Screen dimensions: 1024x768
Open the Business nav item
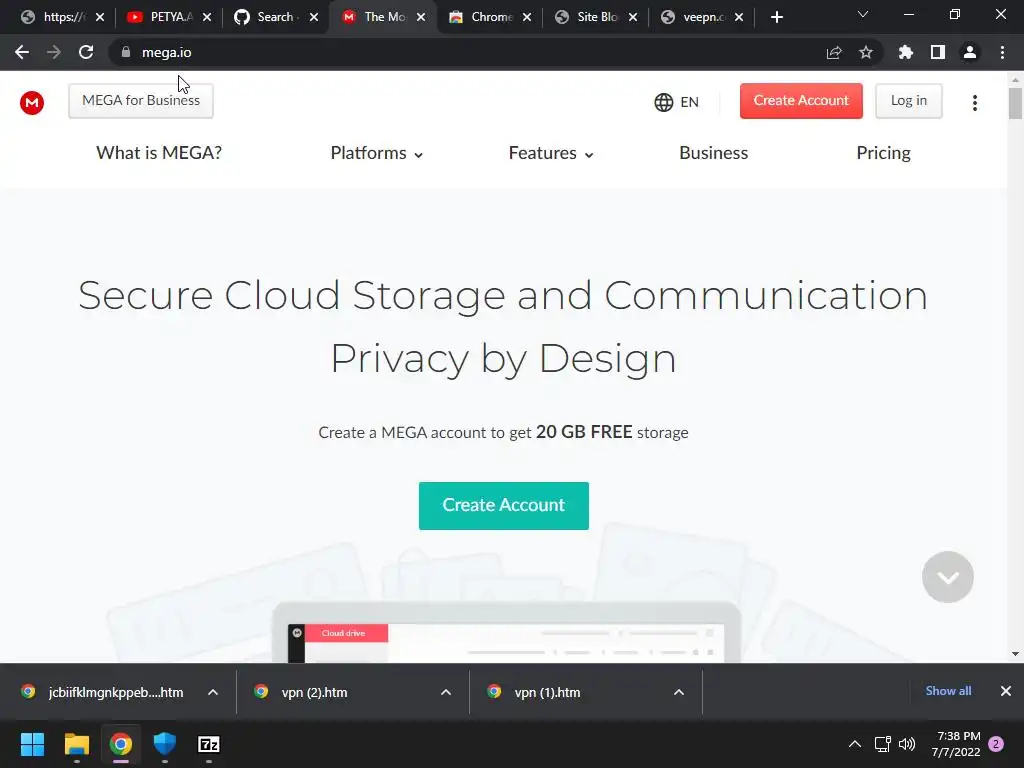[714, 153]
